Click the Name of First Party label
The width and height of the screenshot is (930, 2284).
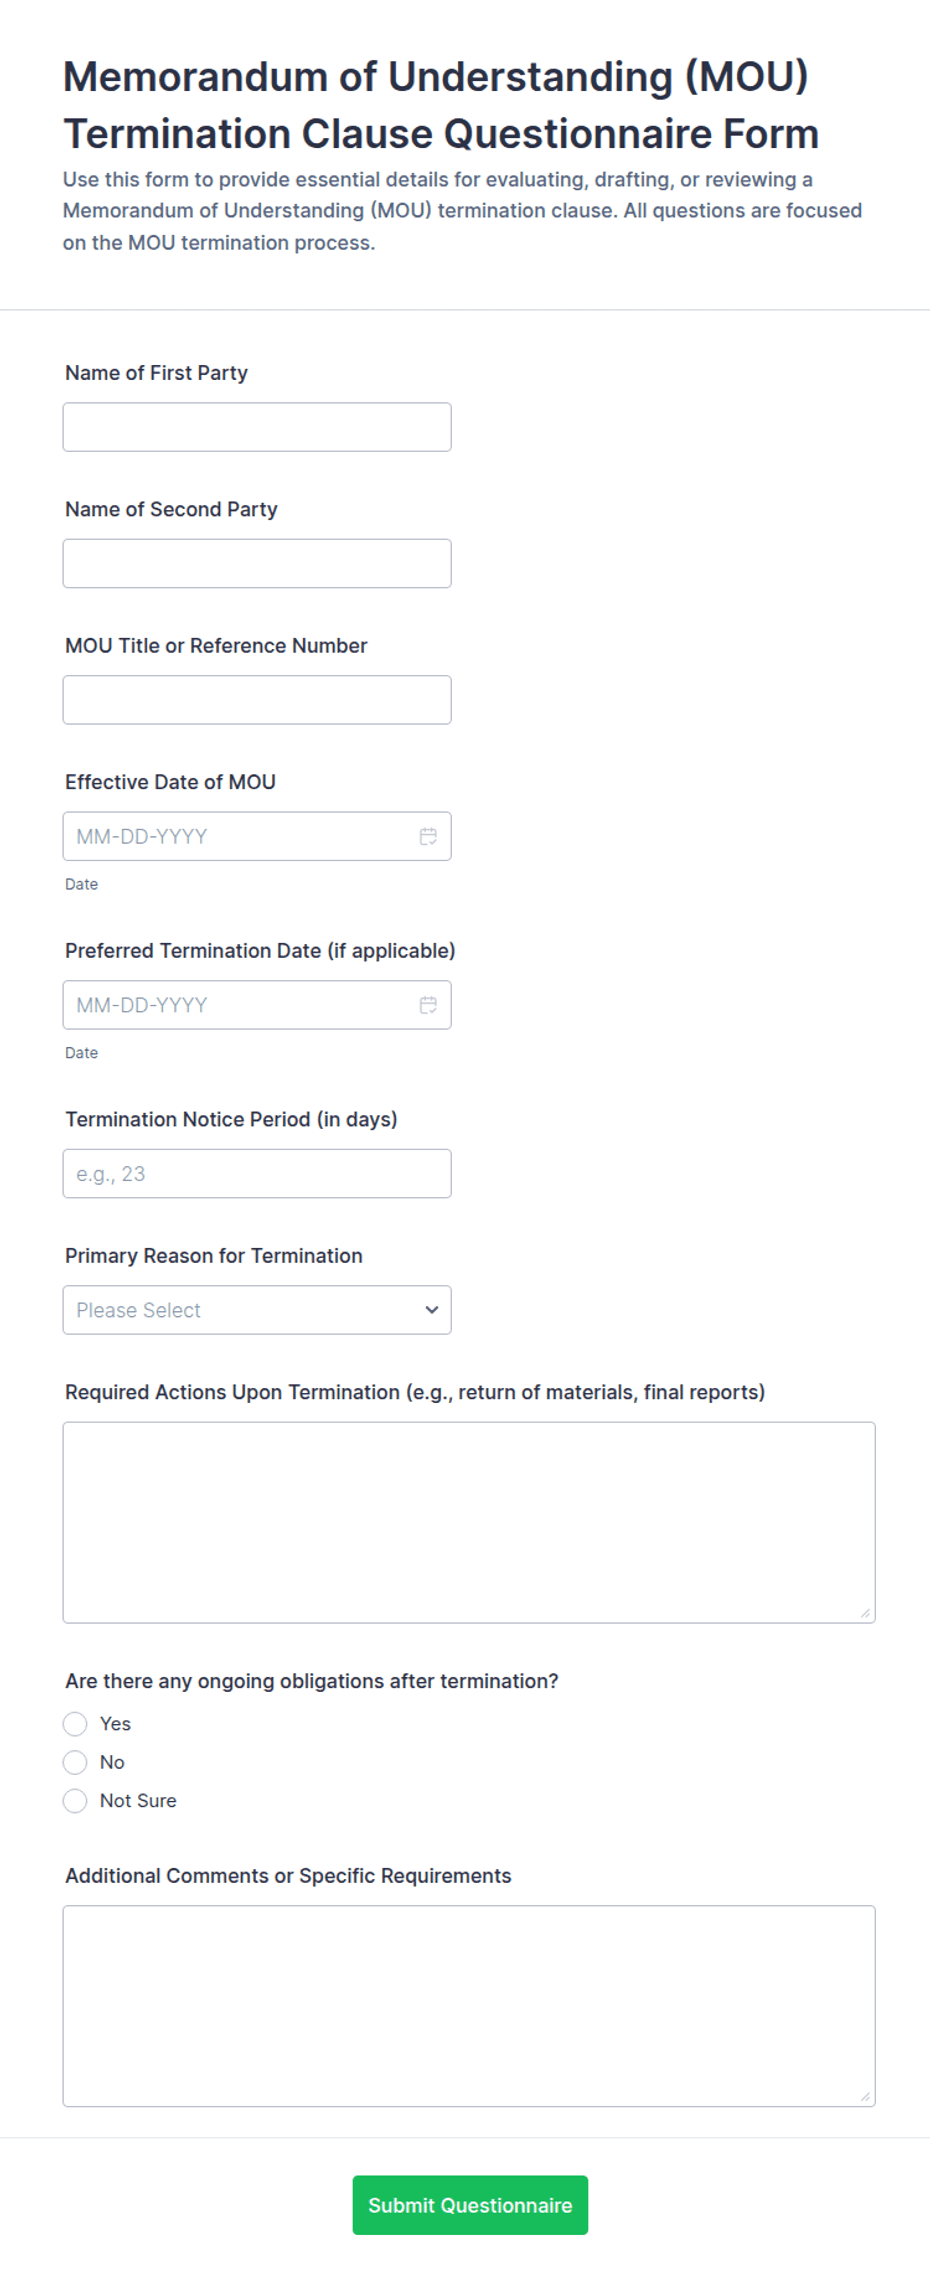(x=156, y=373)
